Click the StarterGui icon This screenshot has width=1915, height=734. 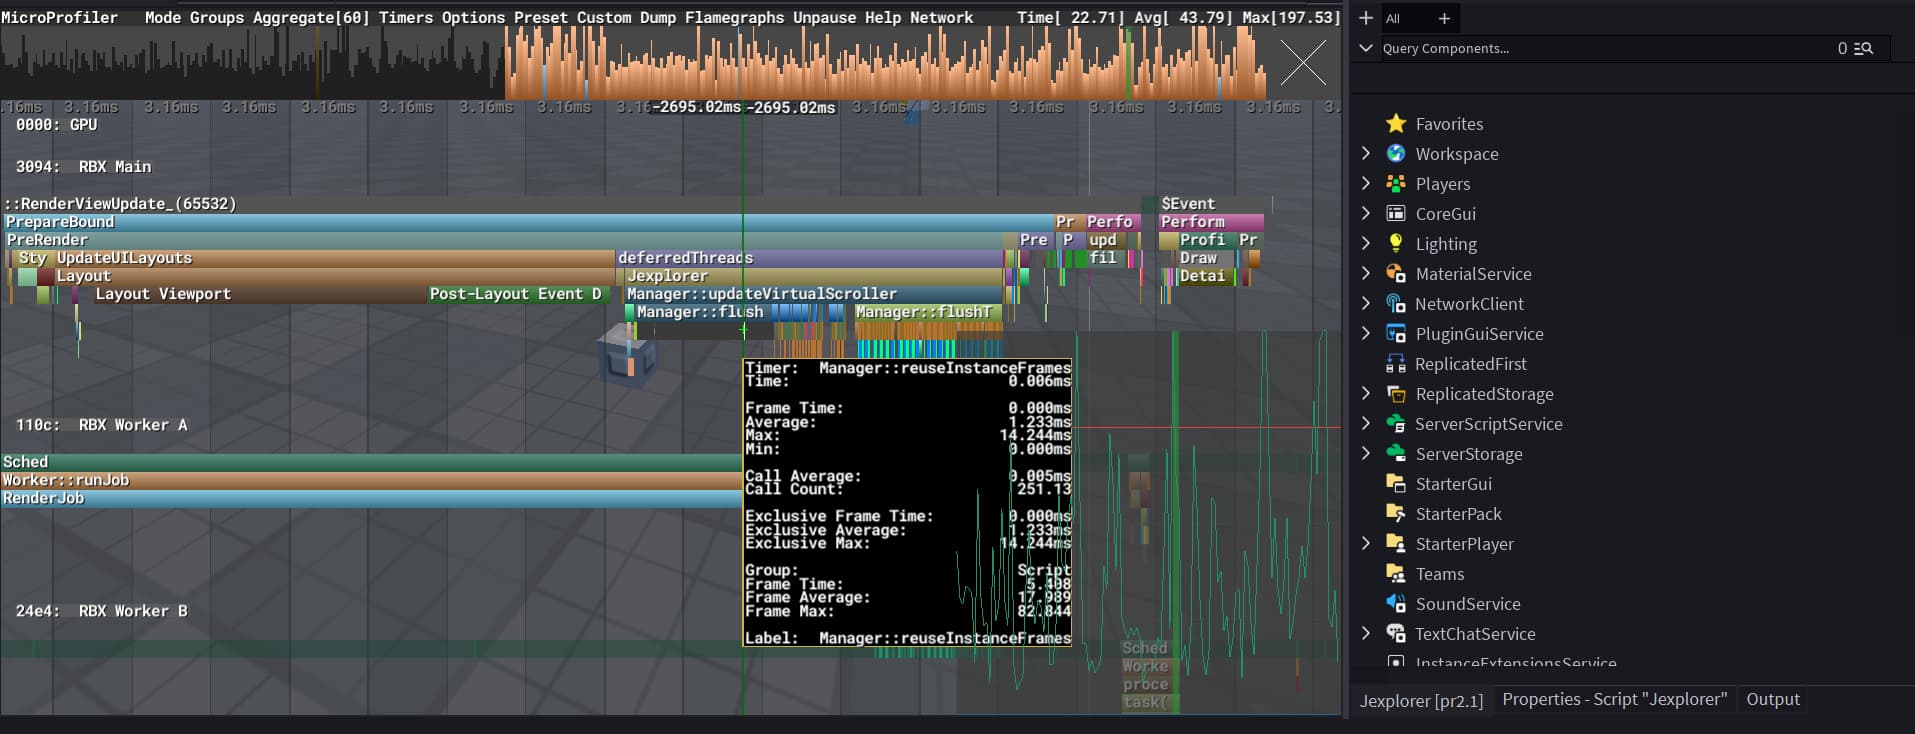coord(1396,484)
